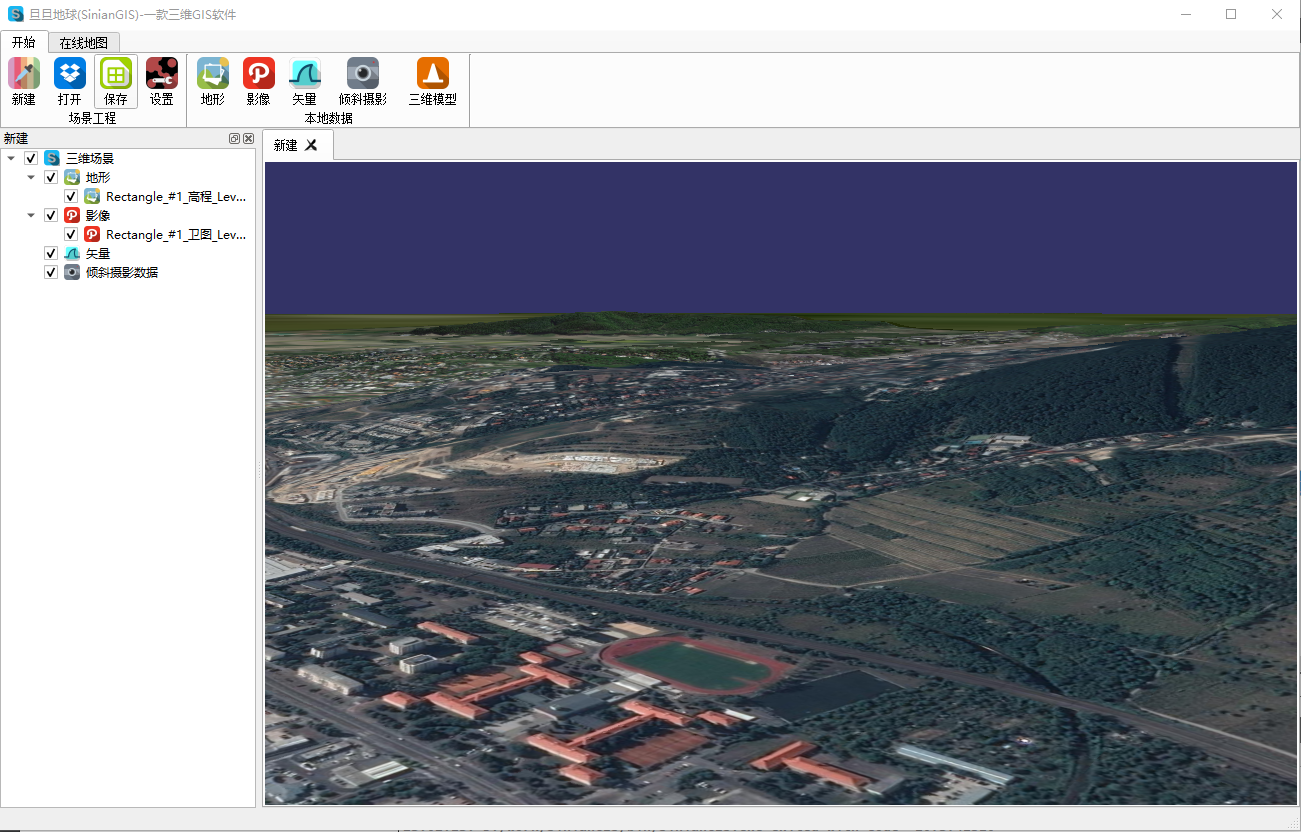Toggle Rectangle_#1_卫图 layer checkbox
1301x832 pixels.
(71, 234)
